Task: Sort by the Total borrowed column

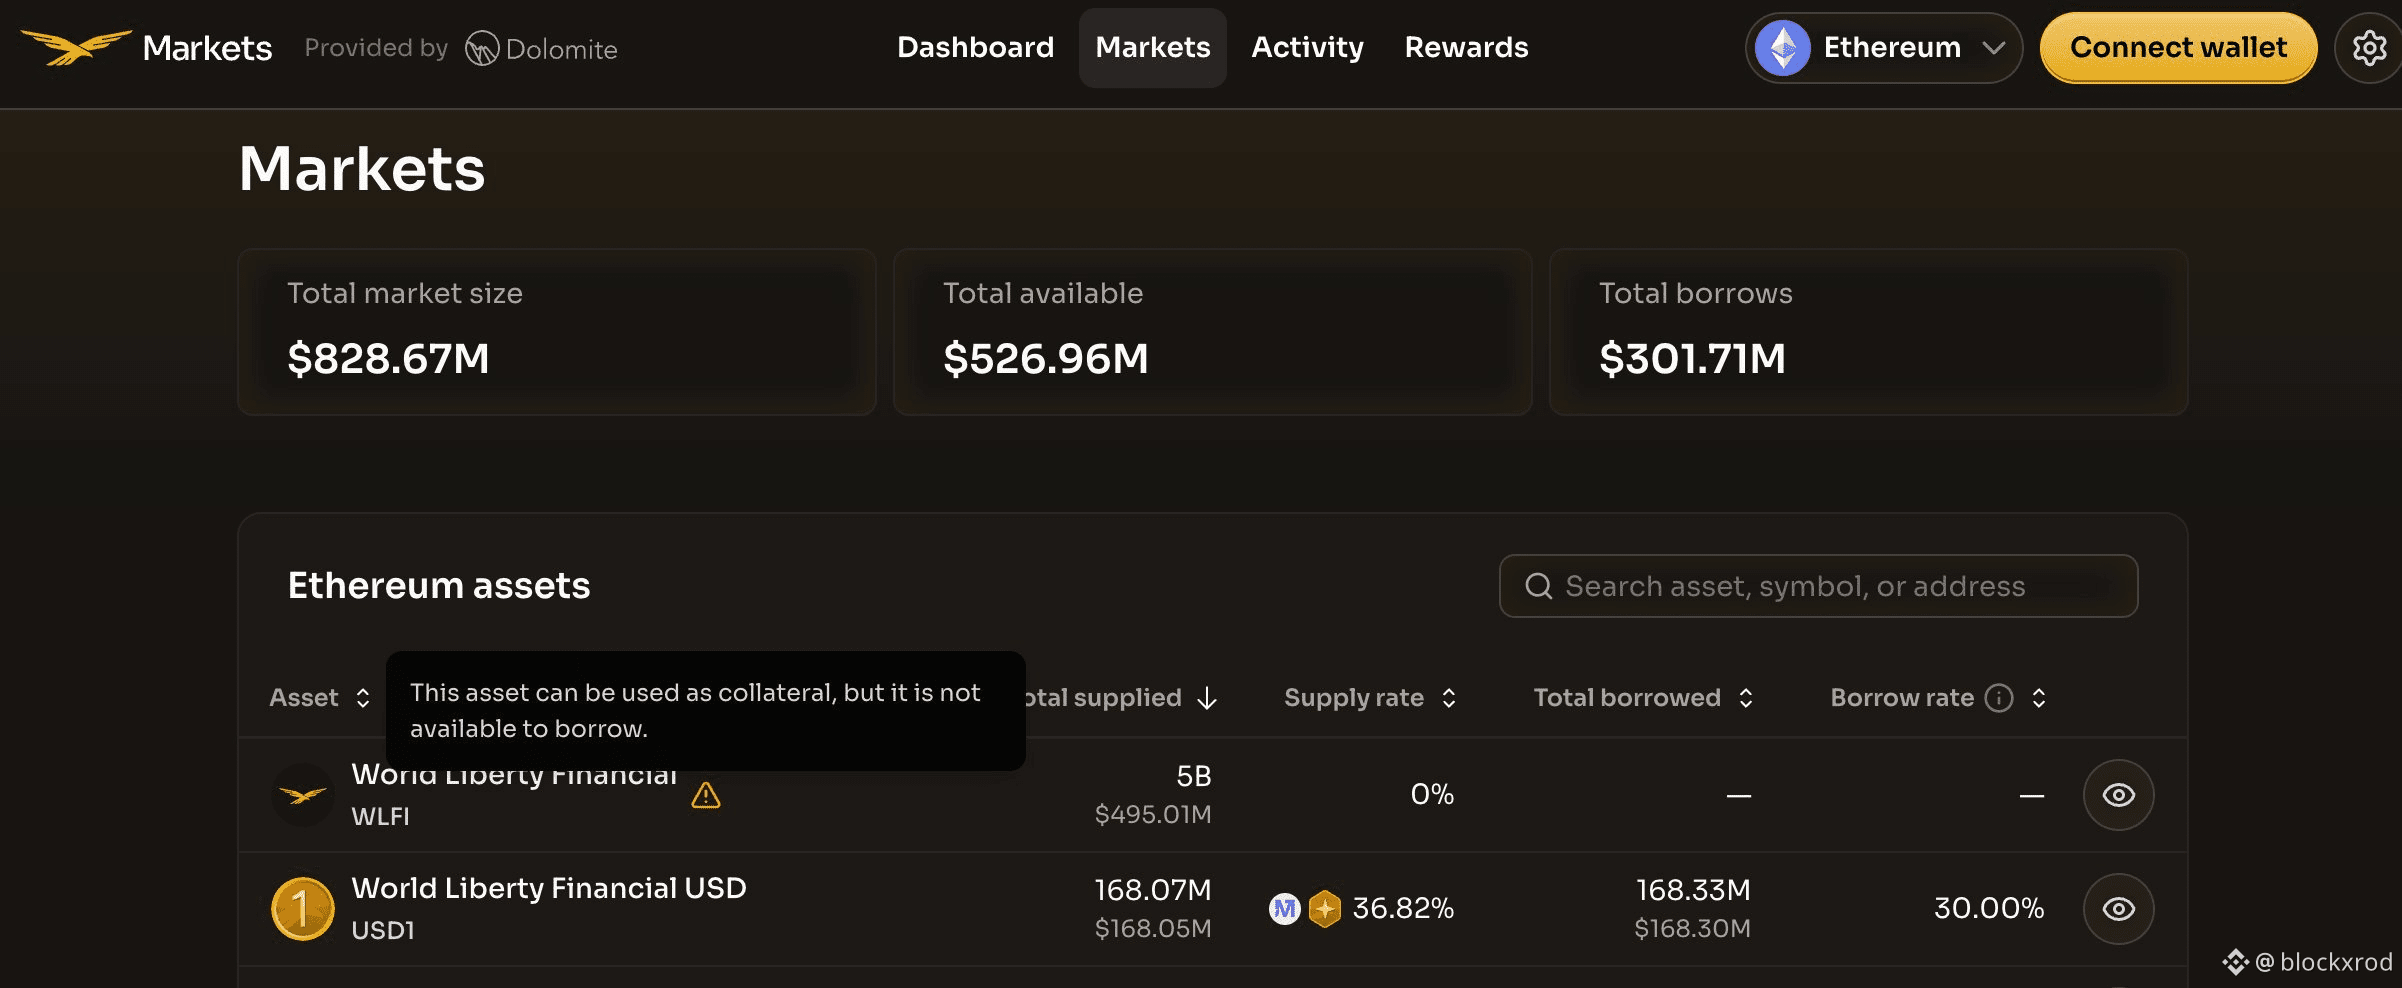Action: pyautogui.click(x=1643, y=698)
